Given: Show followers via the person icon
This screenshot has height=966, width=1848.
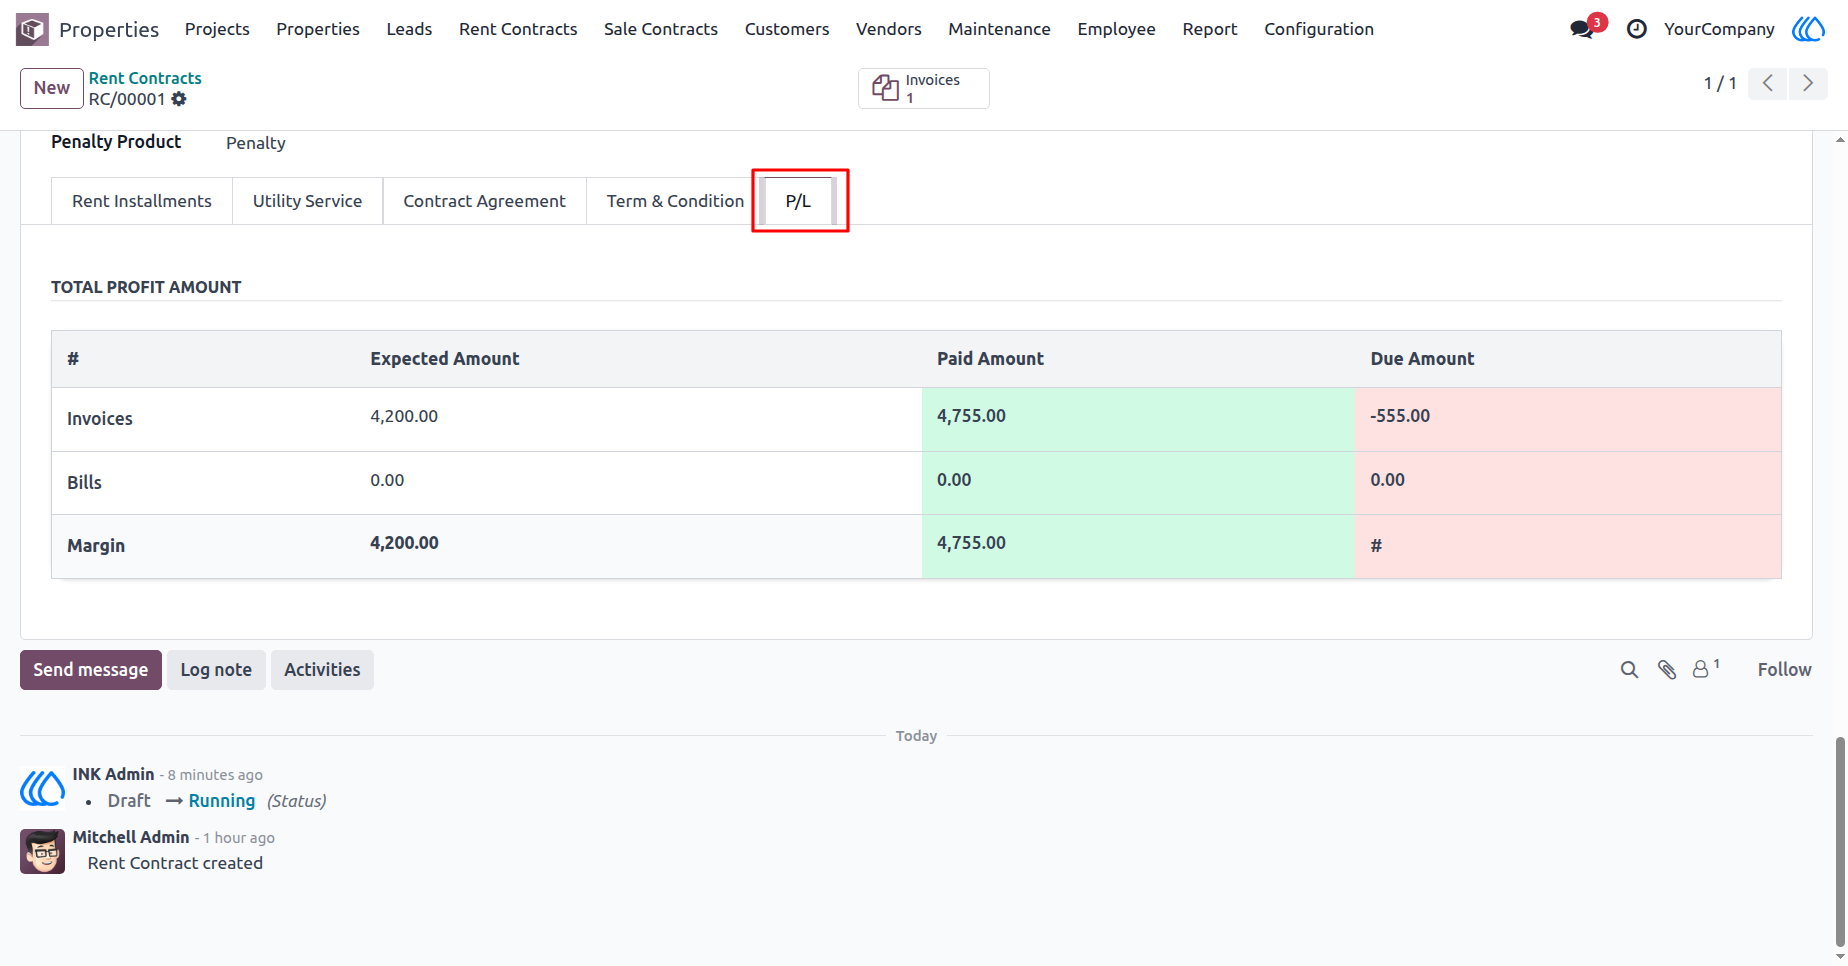Looking at the screenshot, I should coord(1705,669).
